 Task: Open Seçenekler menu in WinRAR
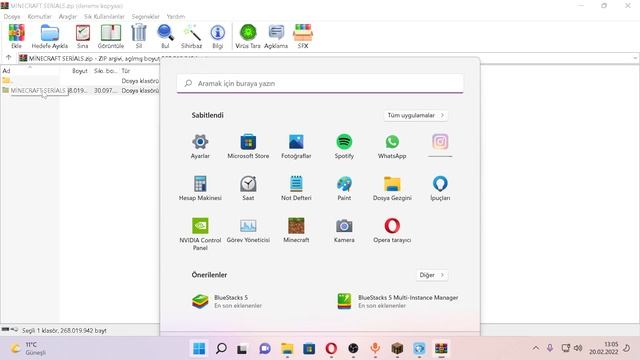(145, 16)
